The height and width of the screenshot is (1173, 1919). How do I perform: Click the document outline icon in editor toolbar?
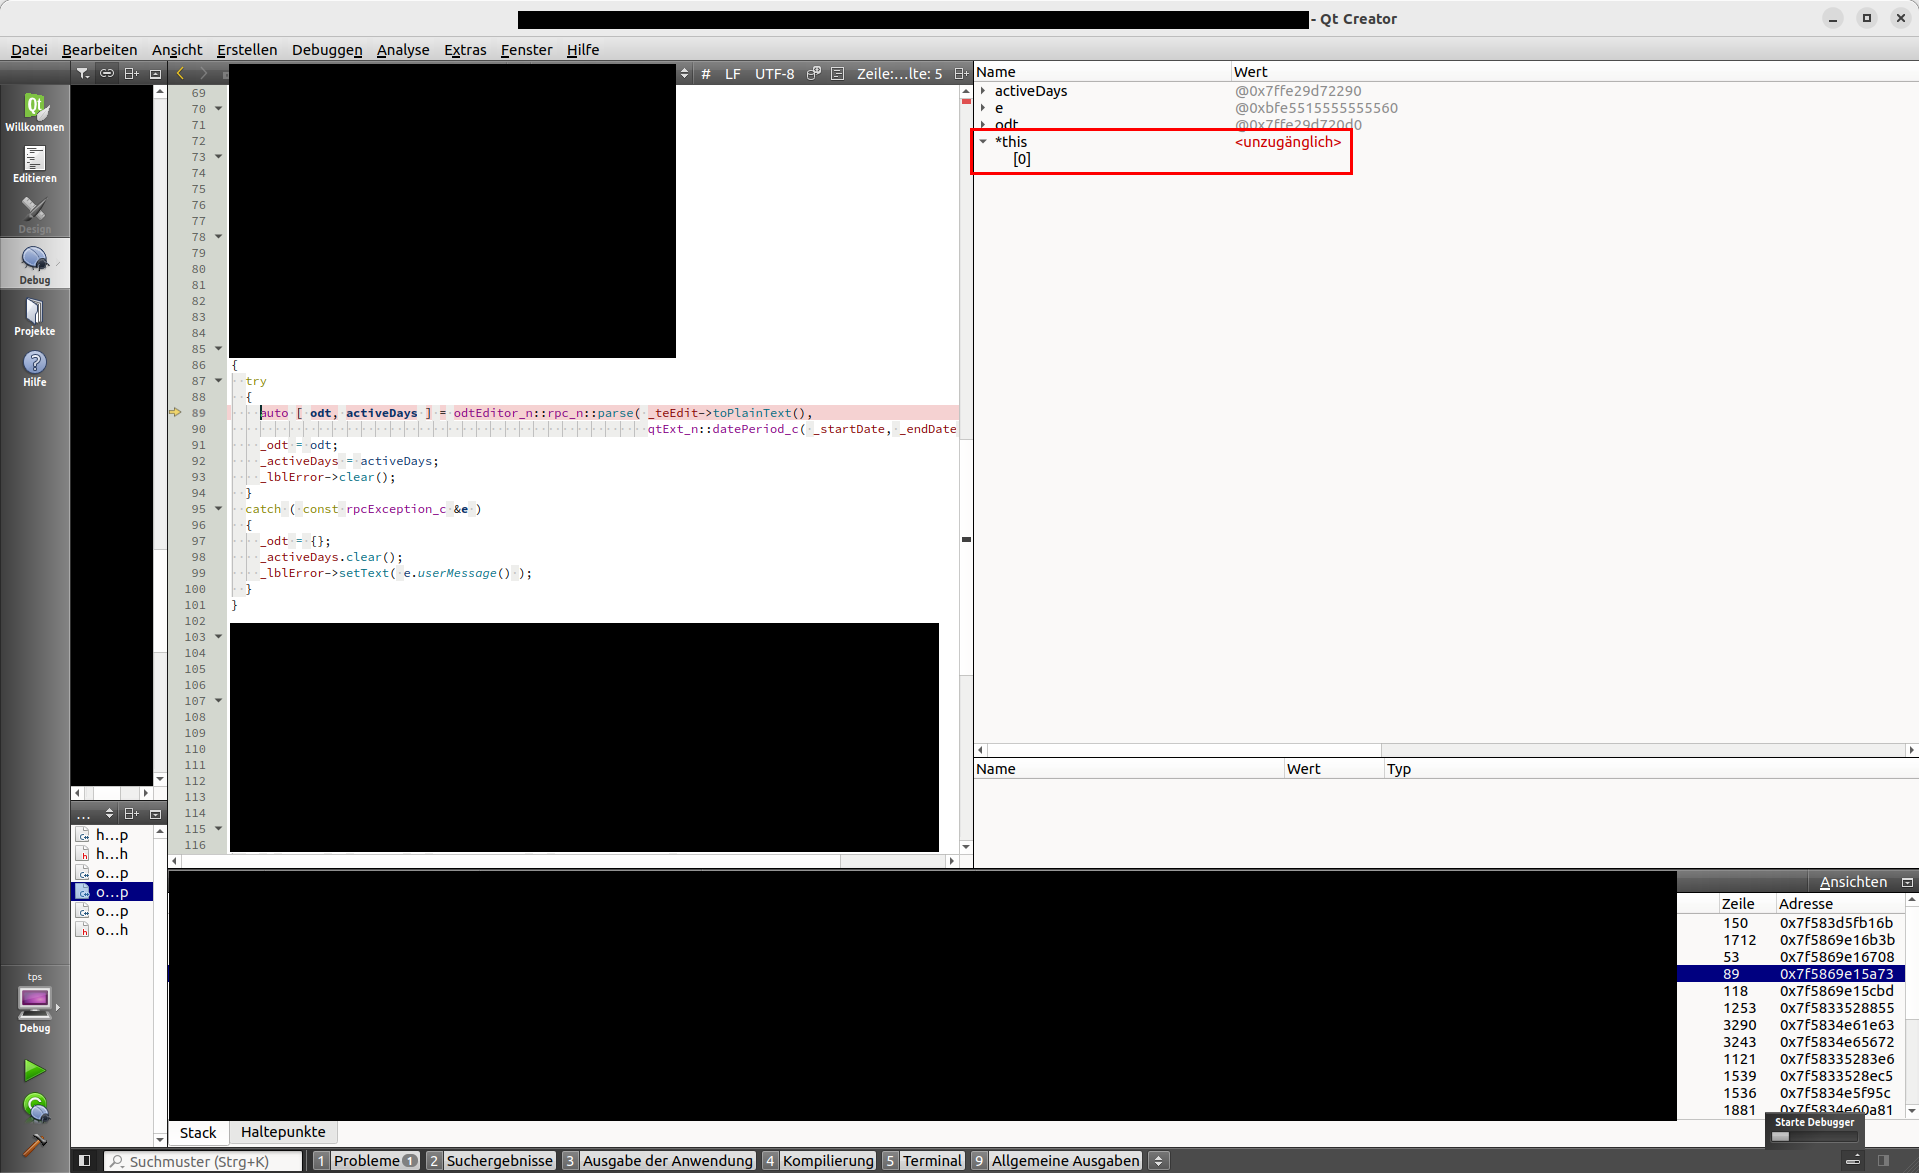(838, 73)
